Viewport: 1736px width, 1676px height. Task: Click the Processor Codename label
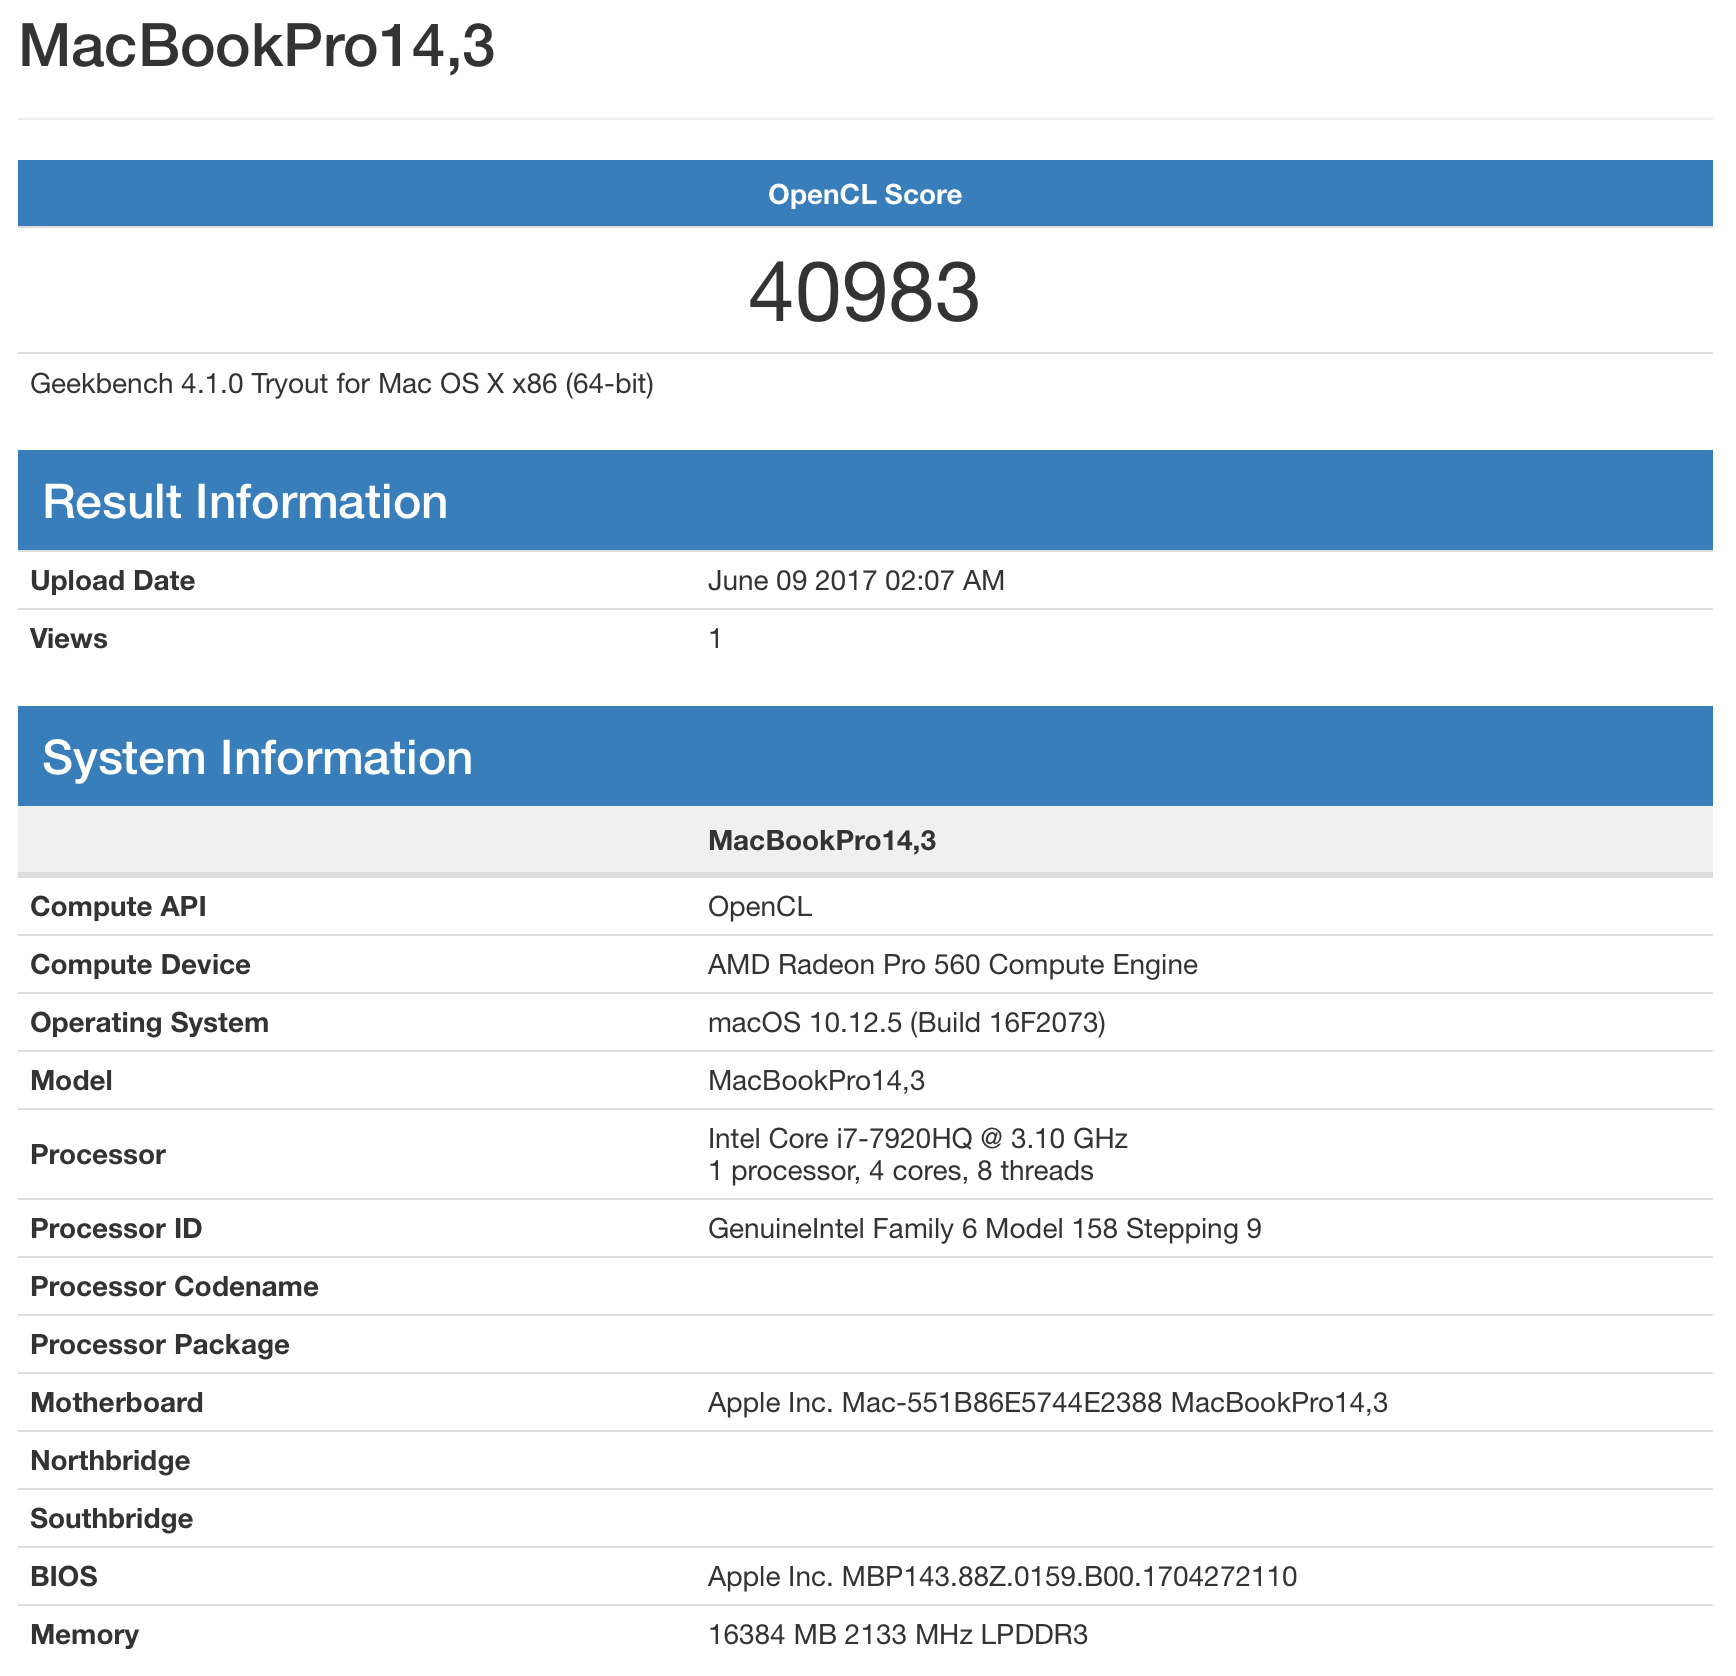pos(174,1287)
